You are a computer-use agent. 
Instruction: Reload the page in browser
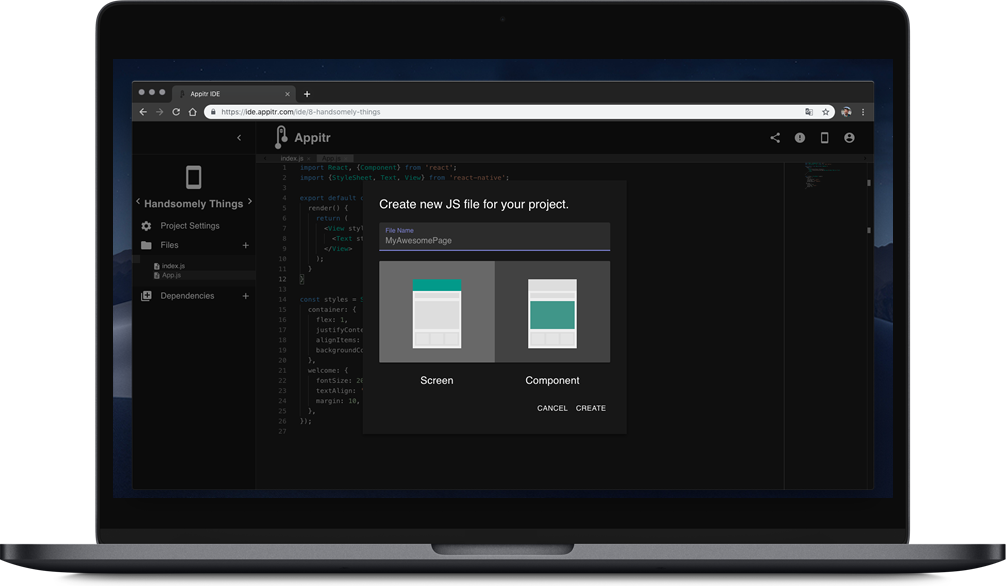click(x=177, y=112)
